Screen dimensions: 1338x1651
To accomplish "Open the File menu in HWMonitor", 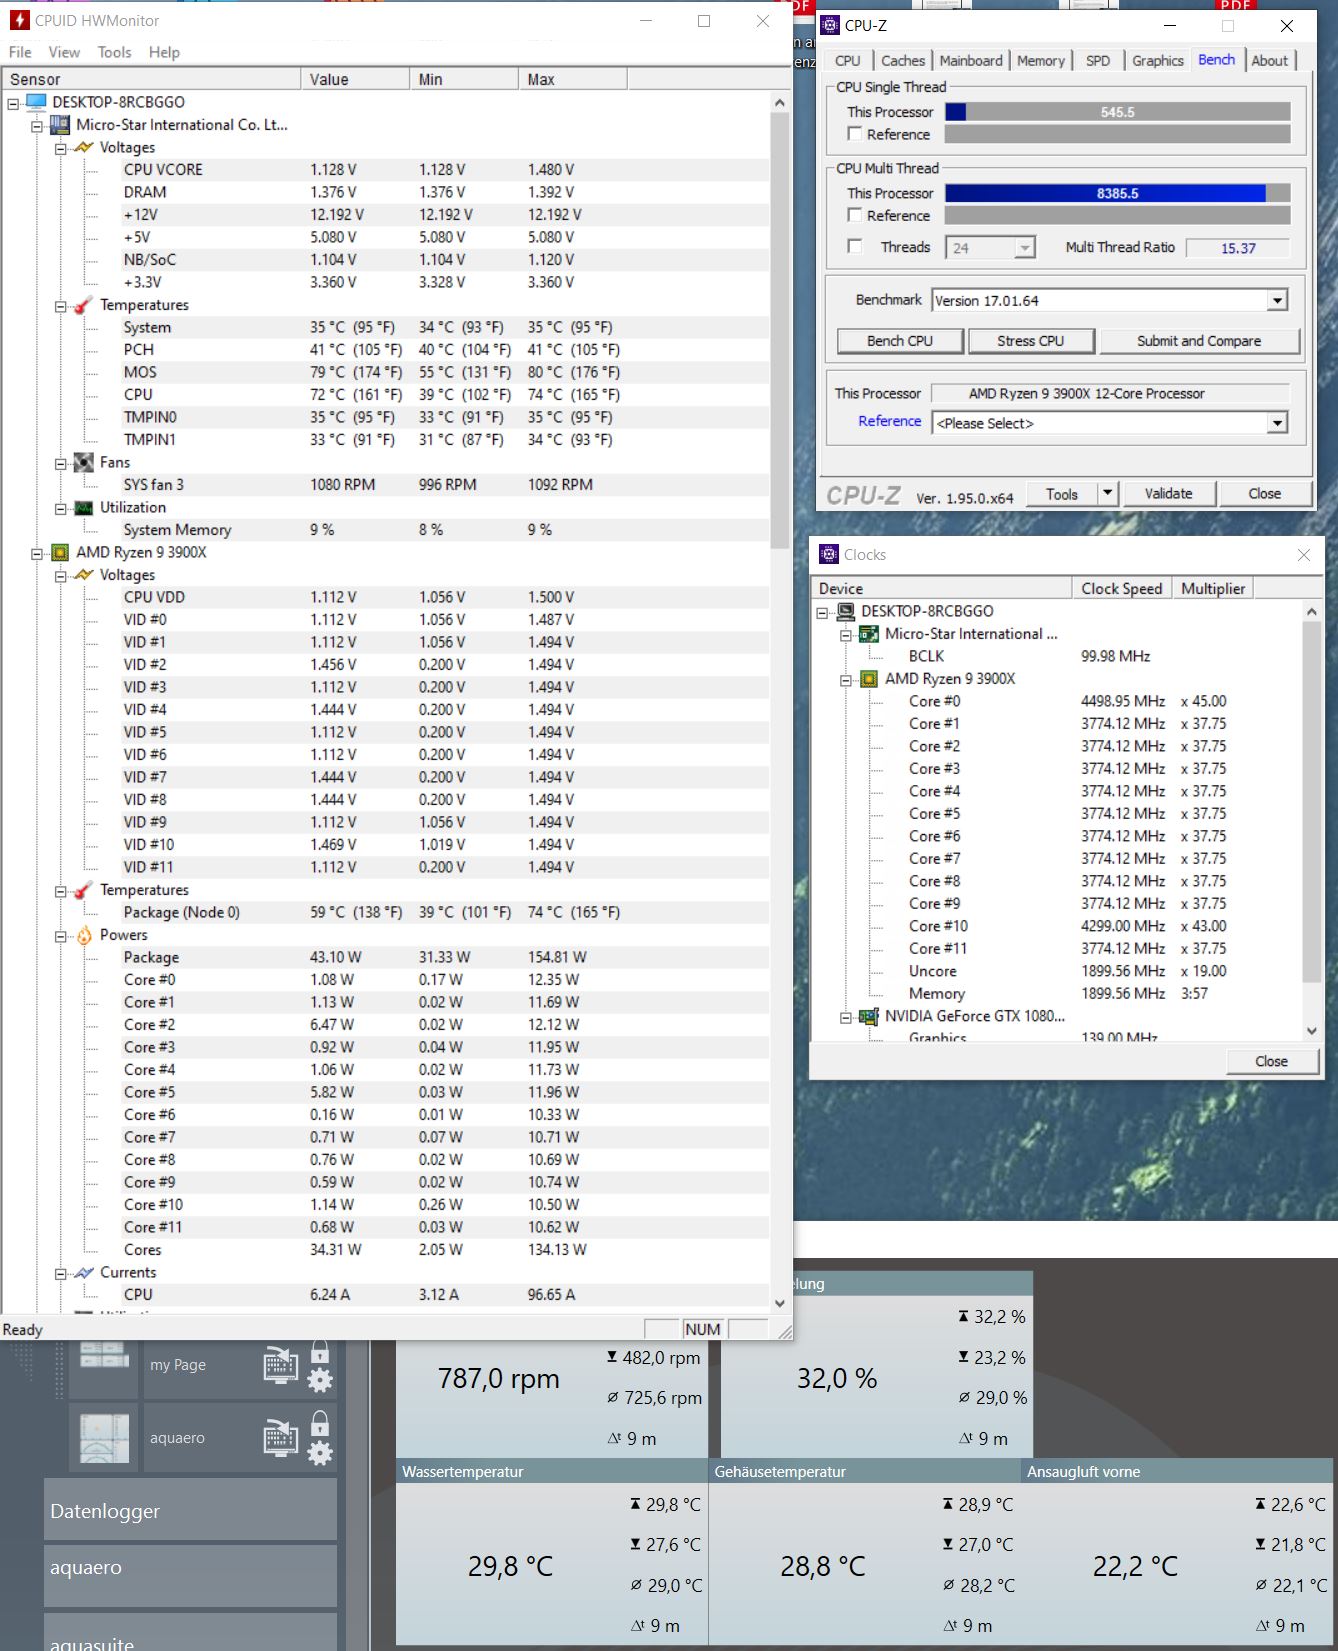I will [x=20, y=52].
